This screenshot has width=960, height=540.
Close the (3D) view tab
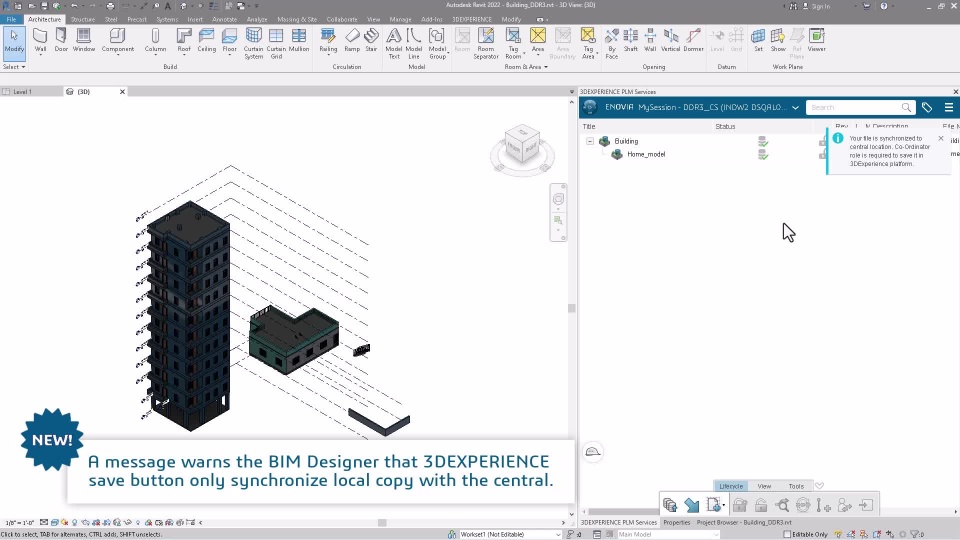pyautogui.click(x=122, y=92)
